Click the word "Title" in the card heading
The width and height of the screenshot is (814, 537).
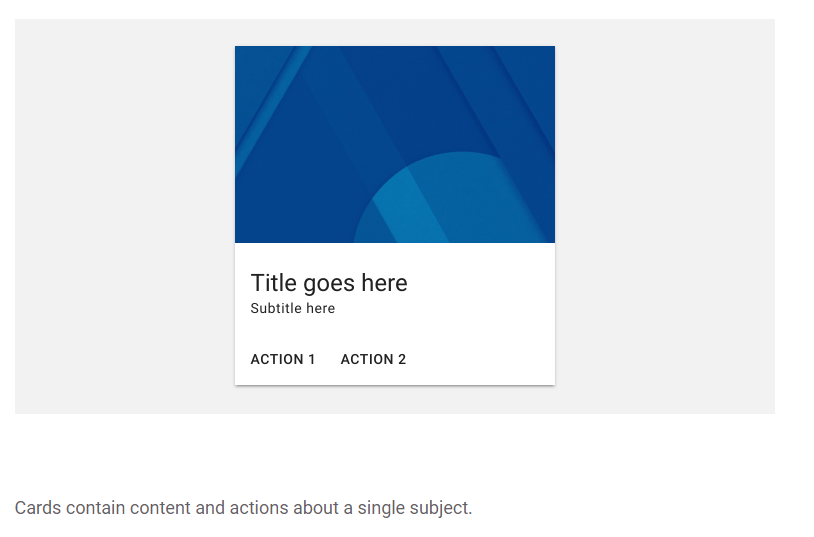coord(273,283)
